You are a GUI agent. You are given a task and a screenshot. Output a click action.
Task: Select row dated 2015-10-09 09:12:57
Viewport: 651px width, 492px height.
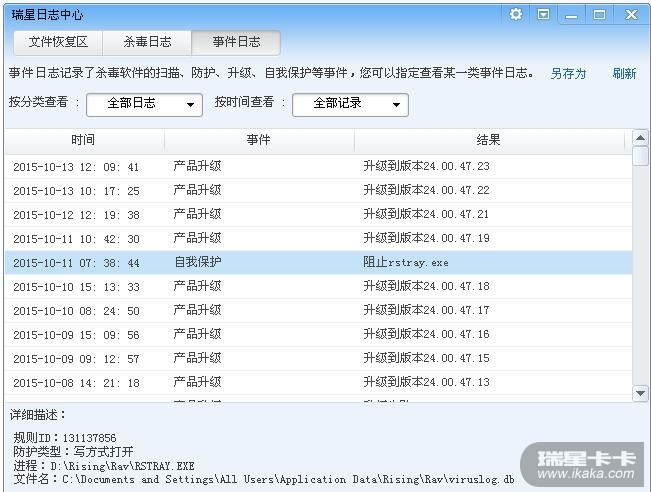point(319,359)
